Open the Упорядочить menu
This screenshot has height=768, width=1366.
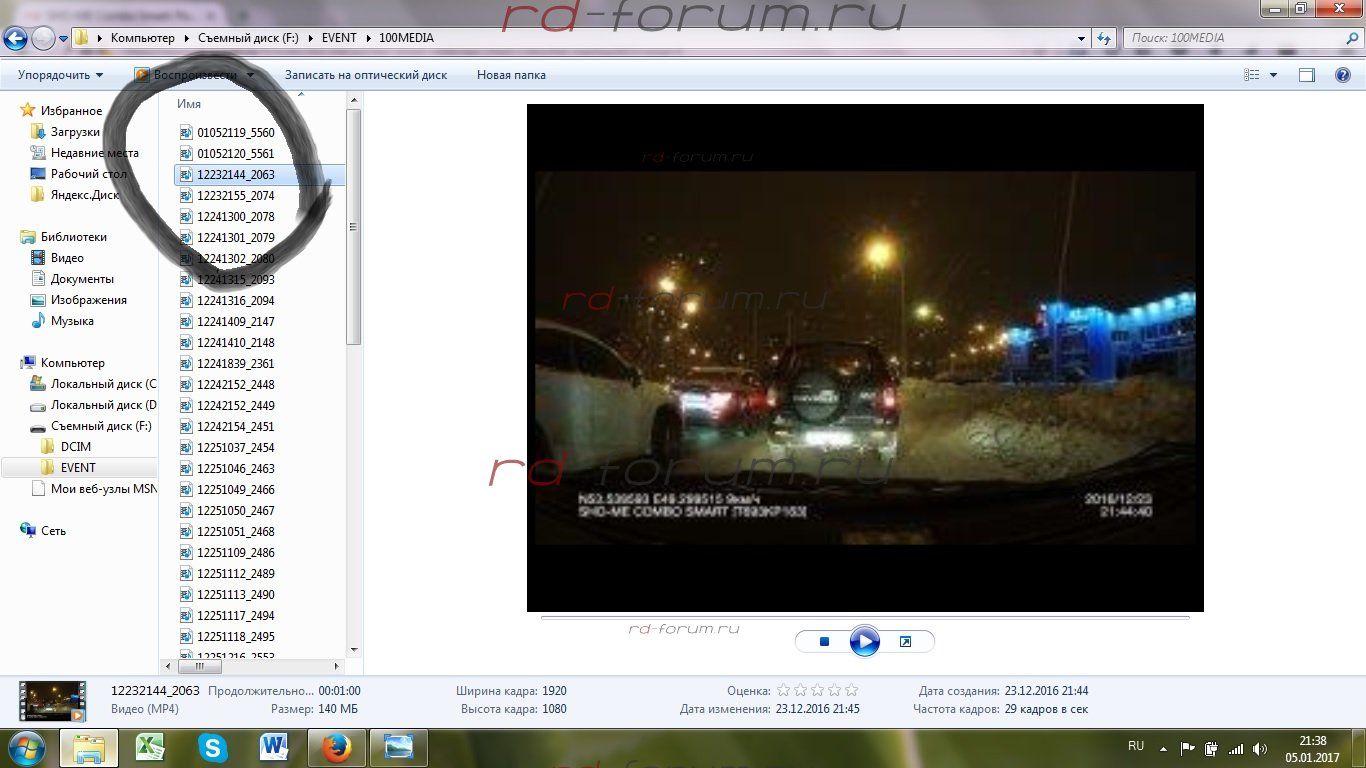[60, 75]
